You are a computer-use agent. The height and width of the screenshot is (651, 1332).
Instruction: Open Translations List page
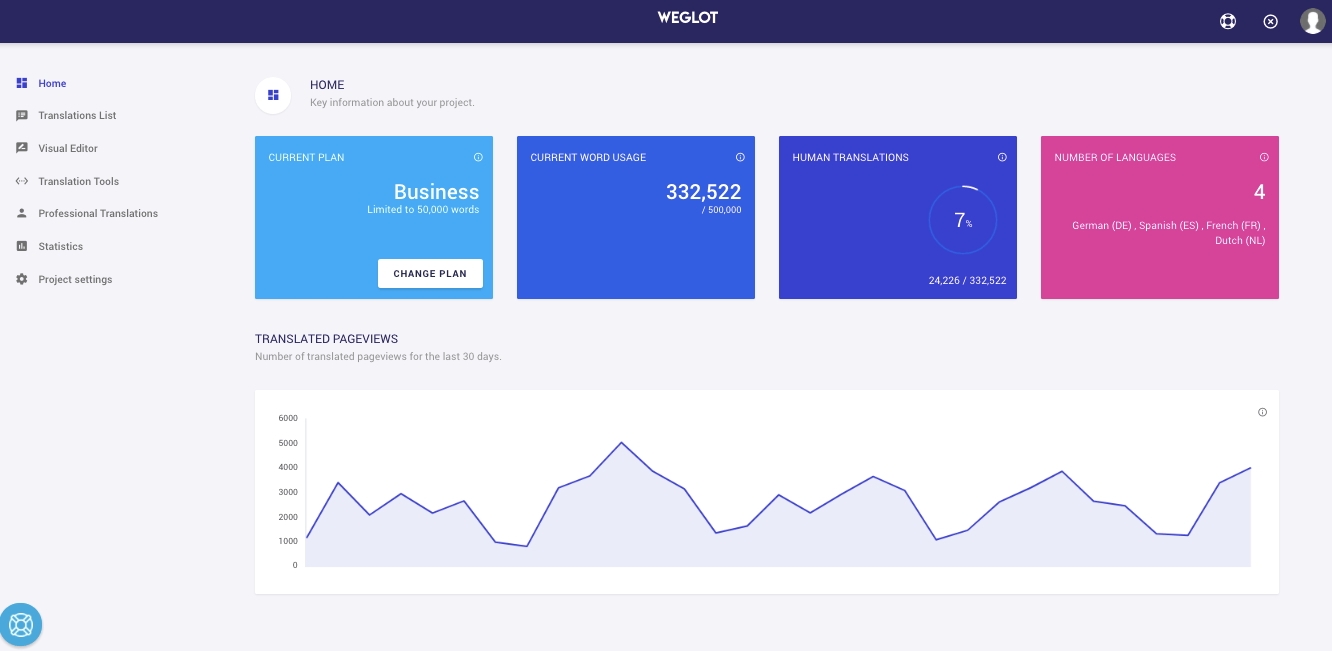pos(77,116)
